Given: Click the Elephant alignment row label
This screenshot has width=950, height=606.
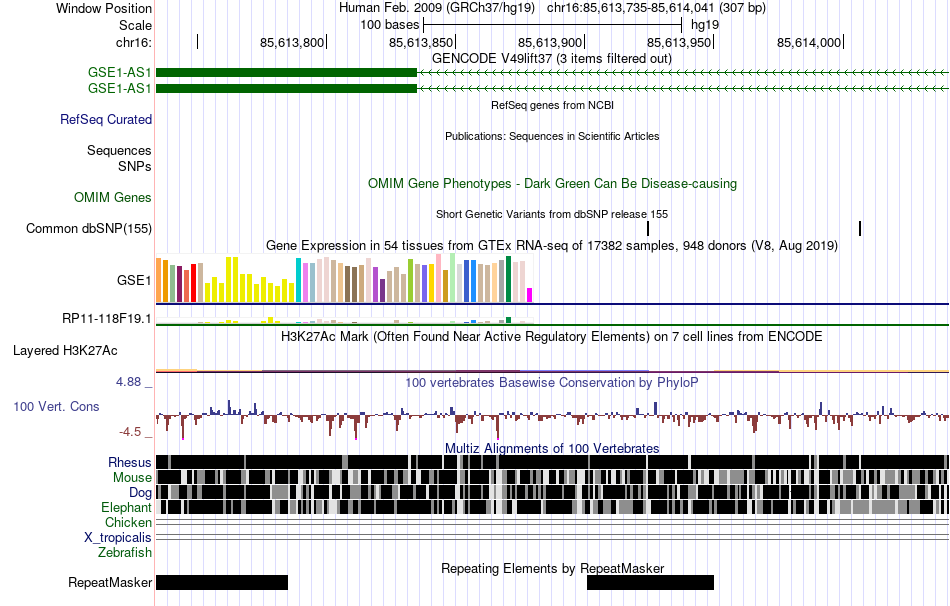Looking at the screenshot, I should pyautogui.click(x=126, y=508).
